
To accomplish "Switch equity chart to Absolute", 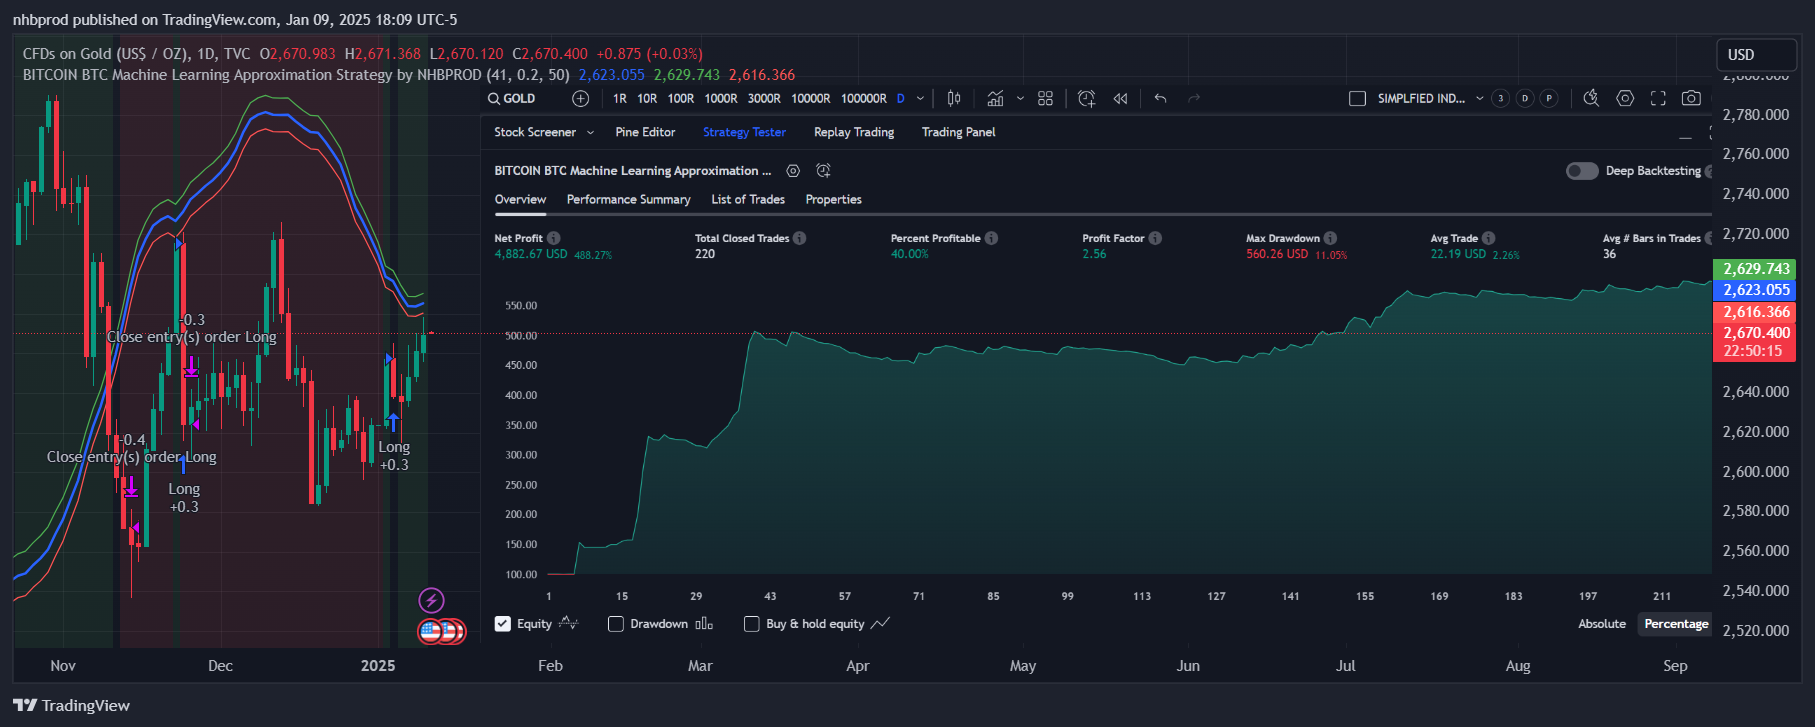I will tap(1602, 624).
